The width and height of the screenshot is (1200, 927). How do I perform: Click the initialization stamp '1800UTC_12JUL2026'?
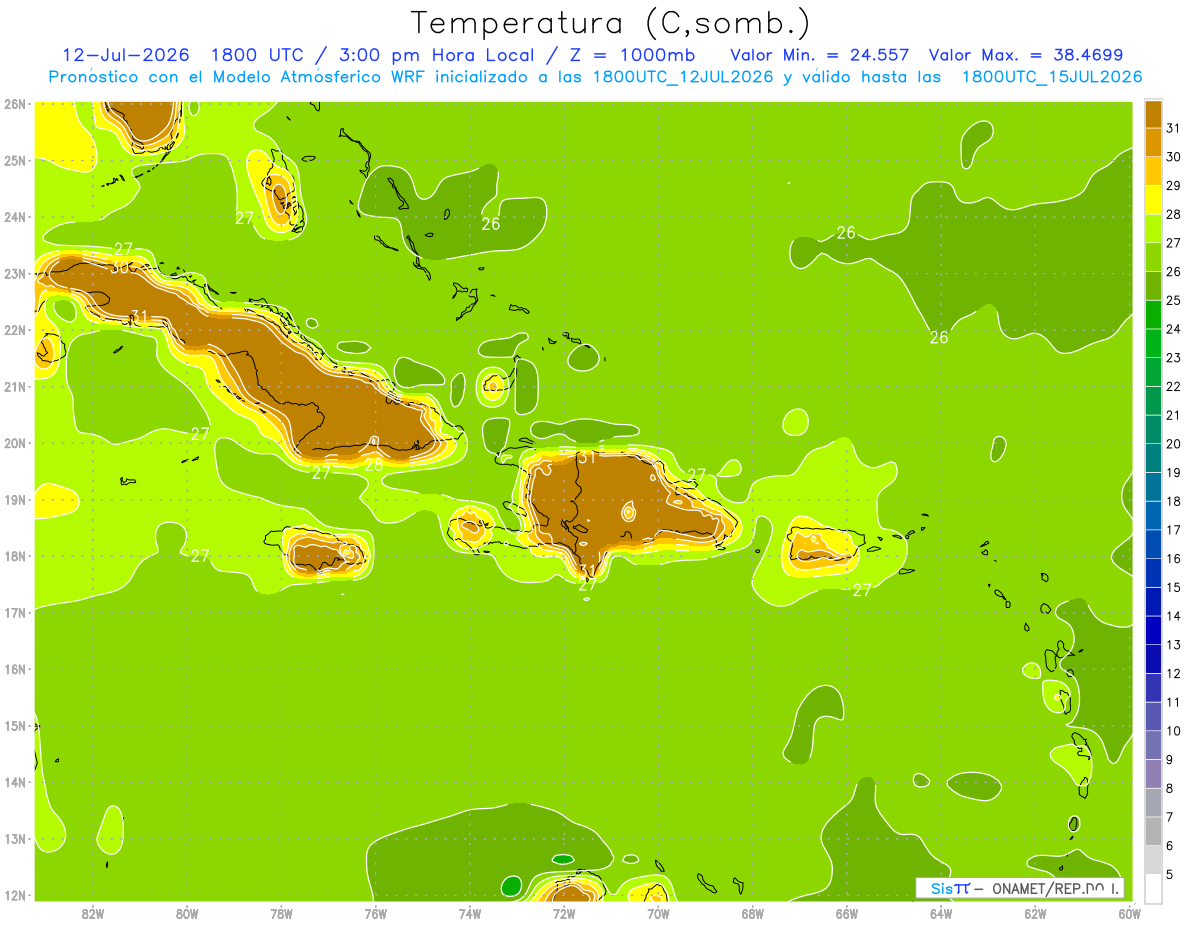(x=683, y=77)
